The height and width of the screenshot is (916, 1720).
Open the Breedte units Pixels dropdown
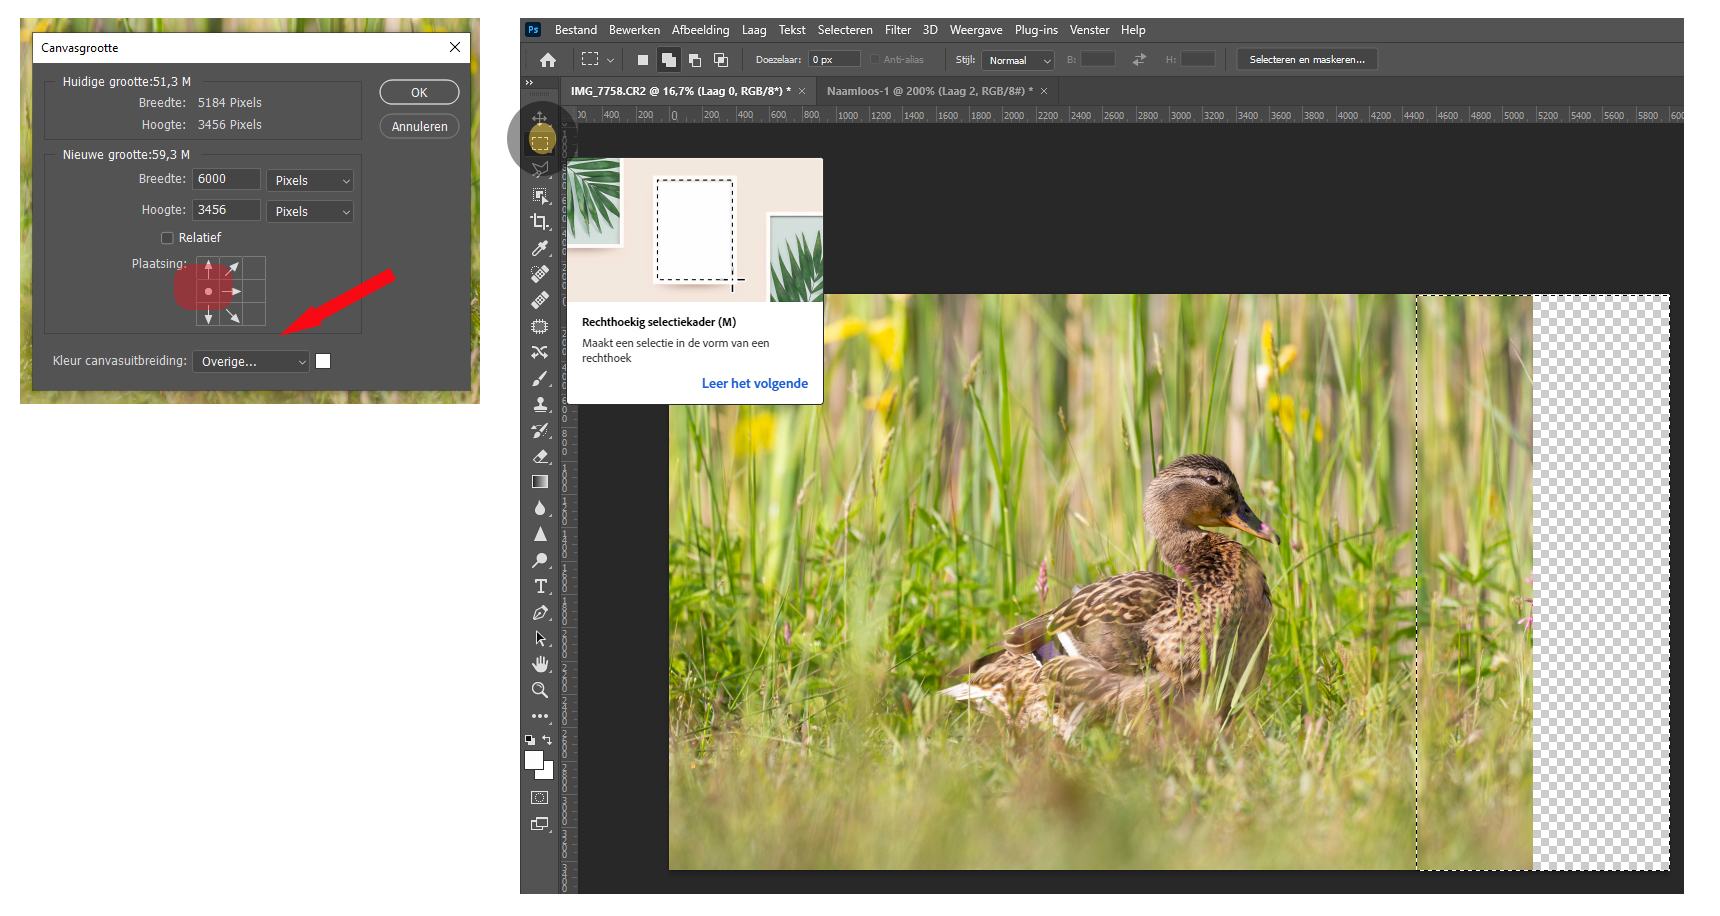[311, 181]
